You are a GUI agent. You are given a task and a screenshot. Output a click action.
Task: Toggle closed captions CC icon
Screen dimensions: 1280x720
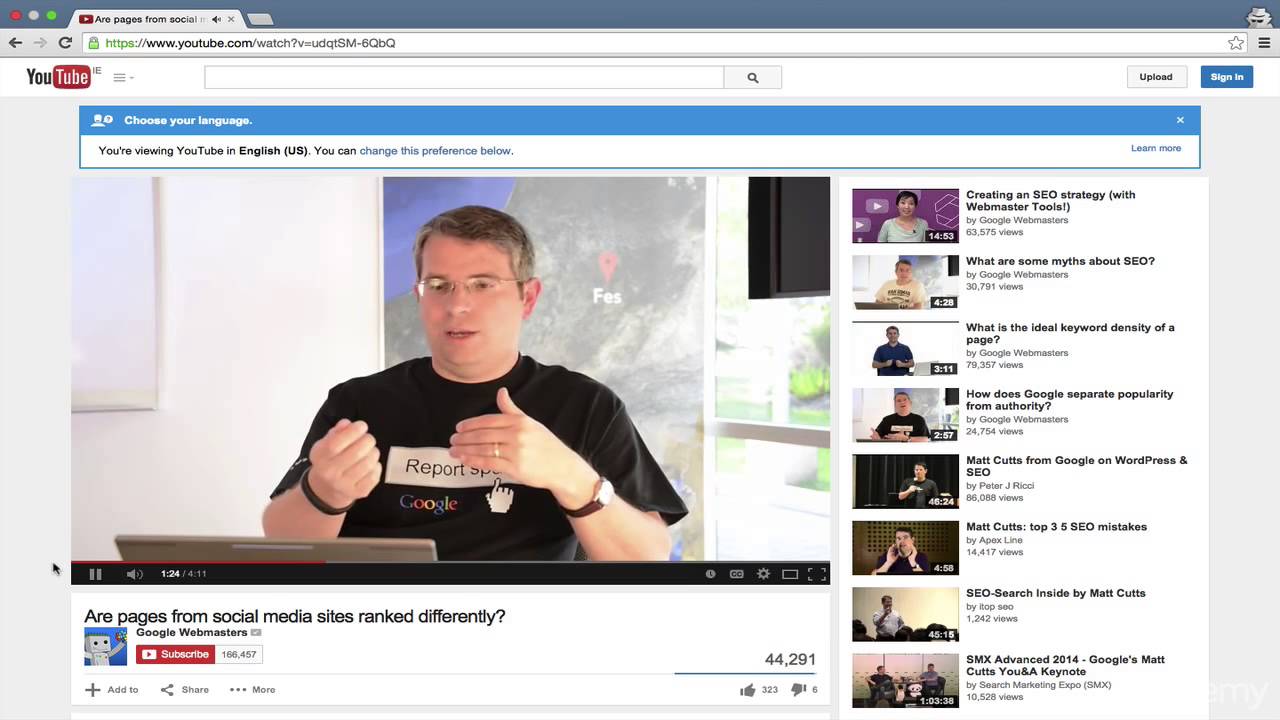pos(737,574)
